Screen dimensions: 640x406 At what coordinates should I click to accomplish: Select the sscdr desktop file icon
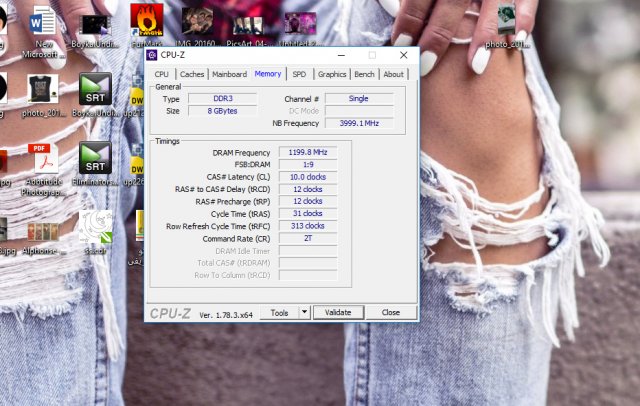point(96,227)
